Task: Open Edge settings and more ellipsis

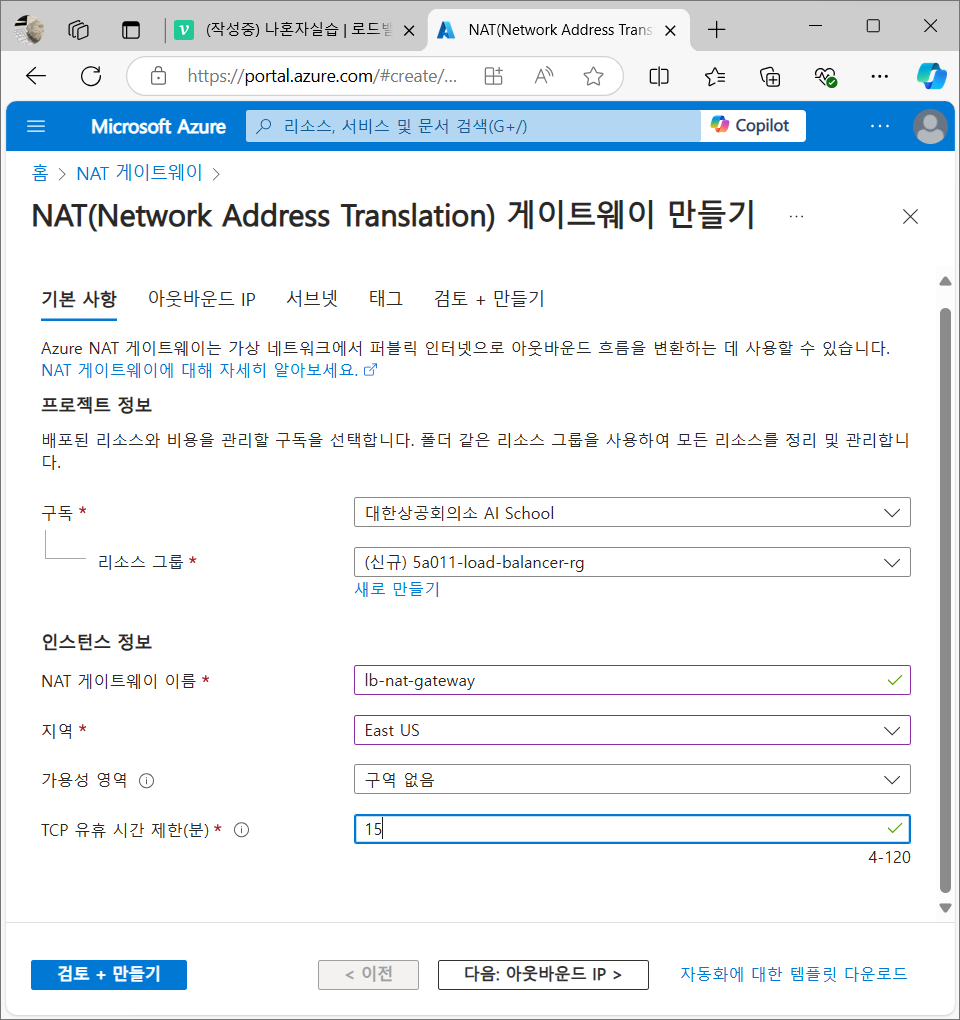Action: point(879,77)
